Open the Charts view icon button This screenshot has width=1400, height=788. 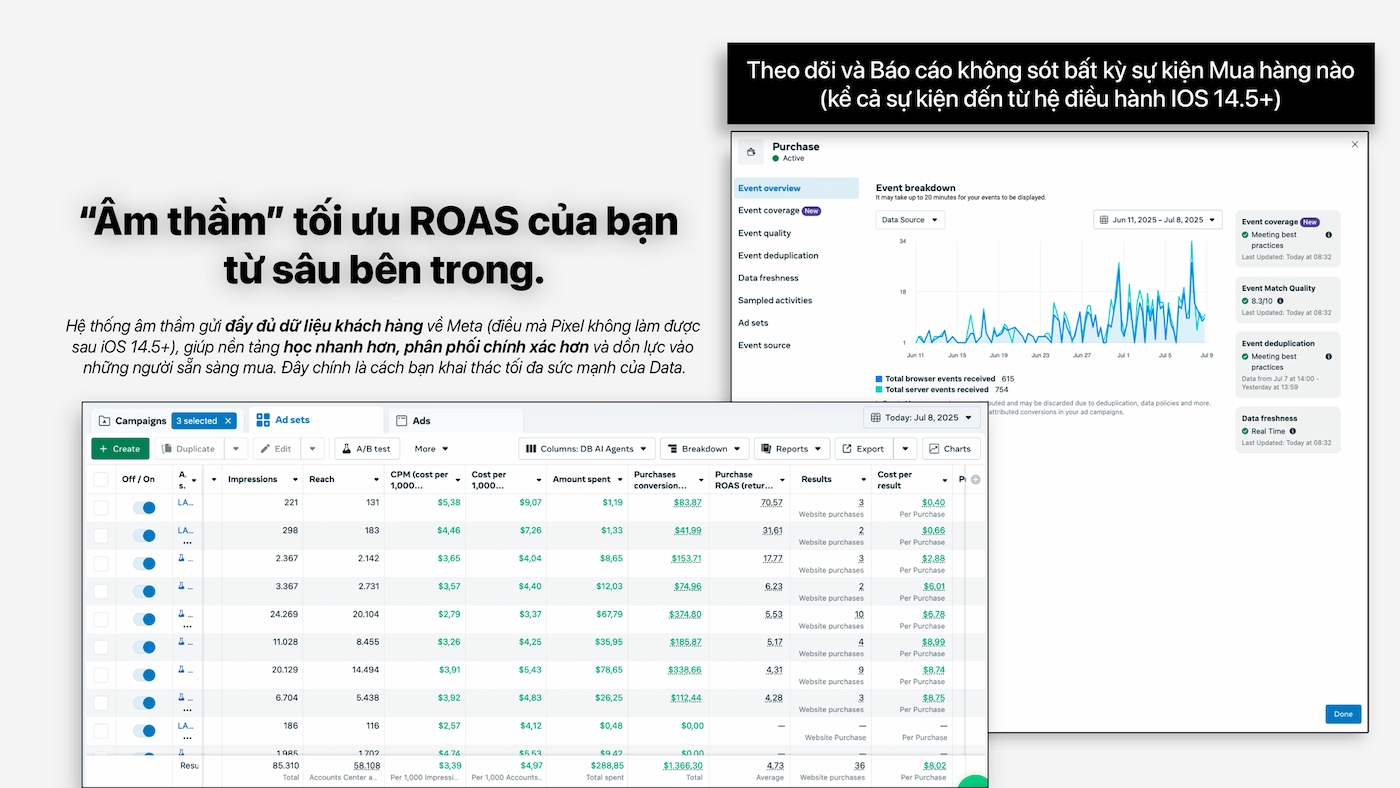pos(949,449)
